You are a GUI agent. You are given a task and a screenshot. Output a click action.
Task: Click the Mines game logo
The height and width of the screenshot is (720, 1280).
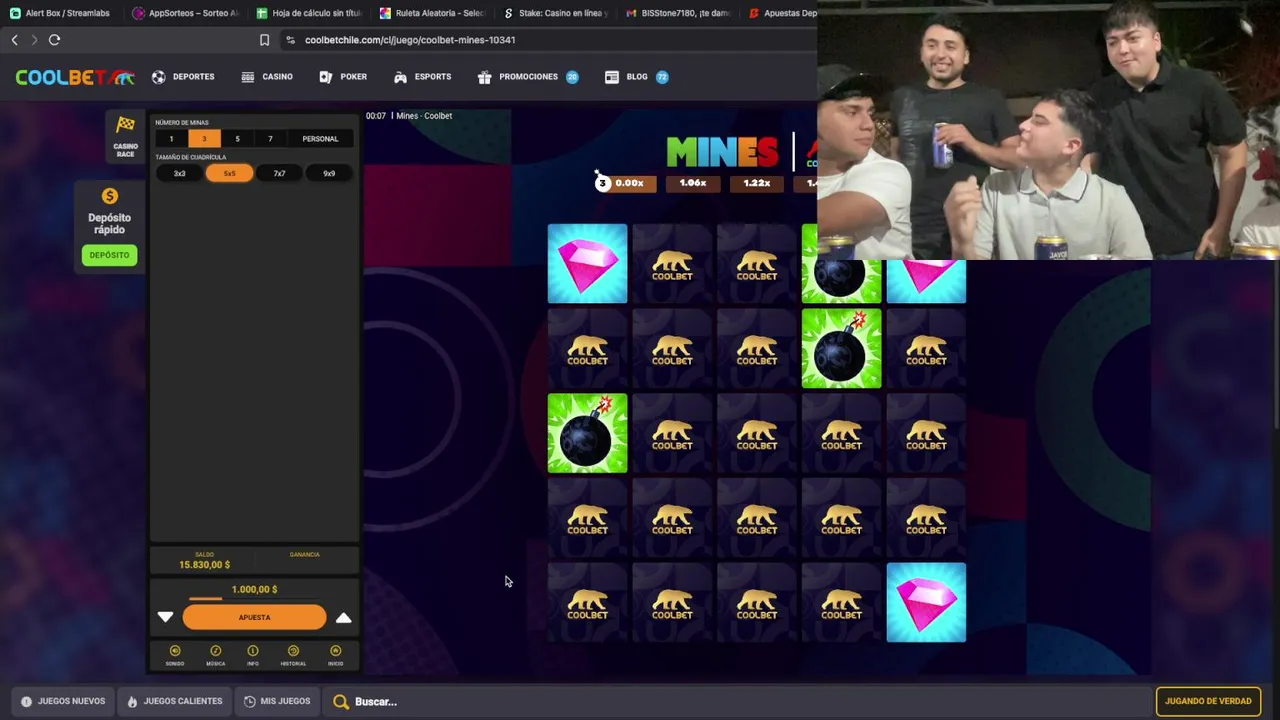point(722,152)
